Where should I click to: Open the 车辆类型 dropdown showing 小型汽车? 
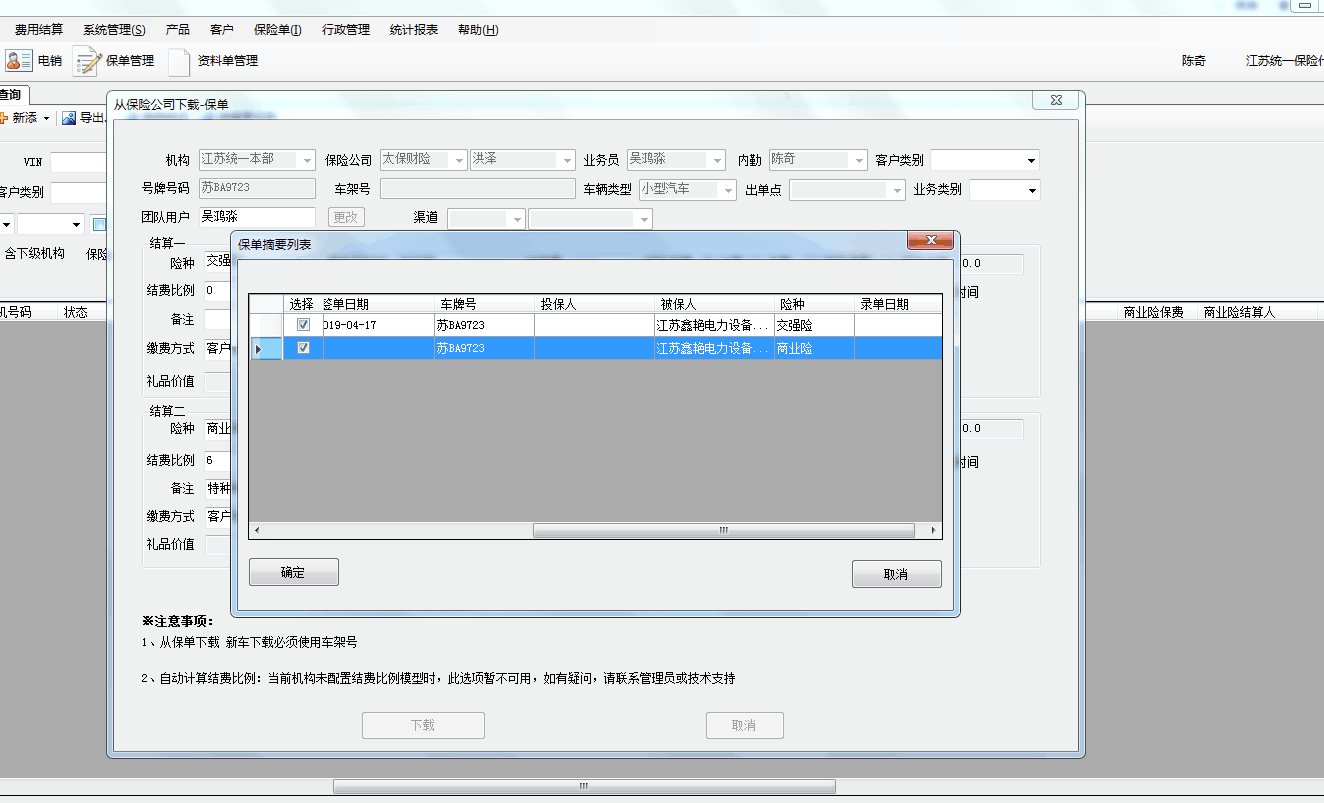[728, 190]
